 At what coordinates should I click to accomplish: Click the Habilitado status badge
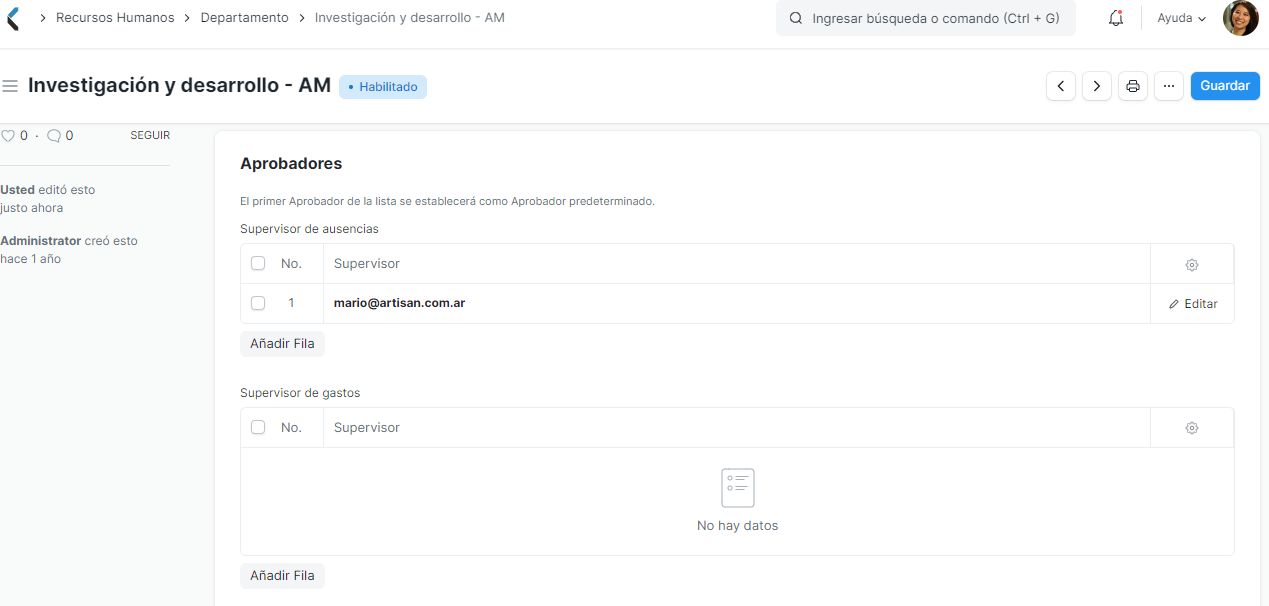tap(383, 87)
